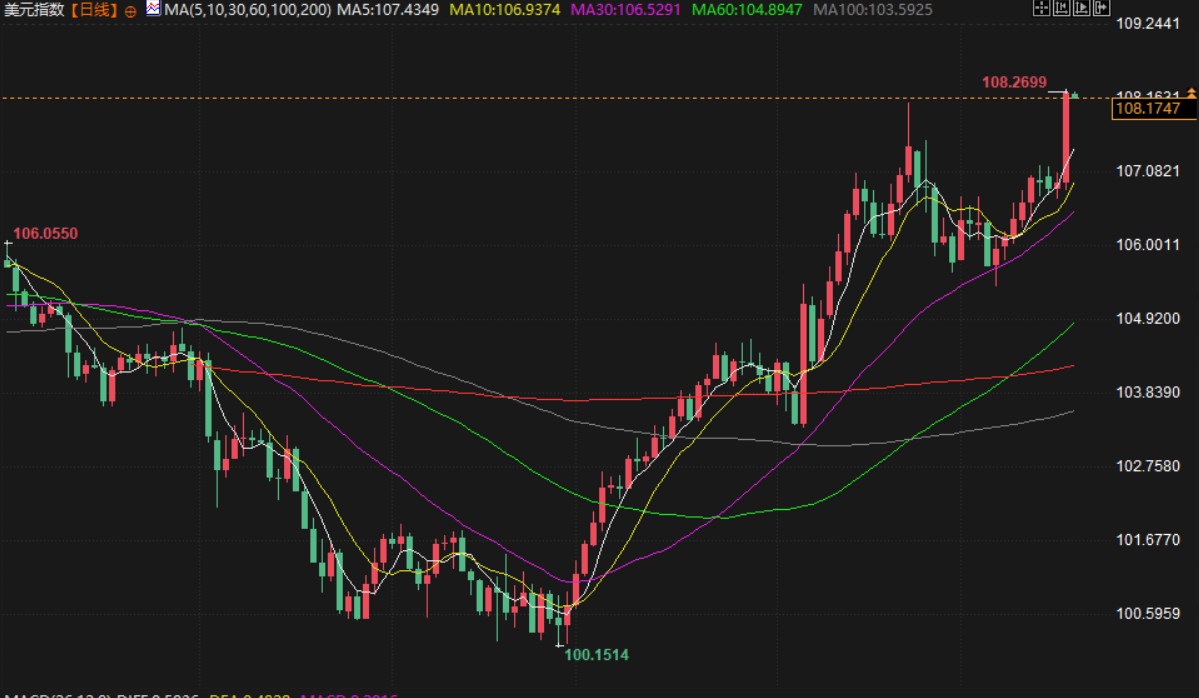The image size is (1199, 698).
Task: Click the orange alert arrow on price axis
Action: (x=1191, y=93)
